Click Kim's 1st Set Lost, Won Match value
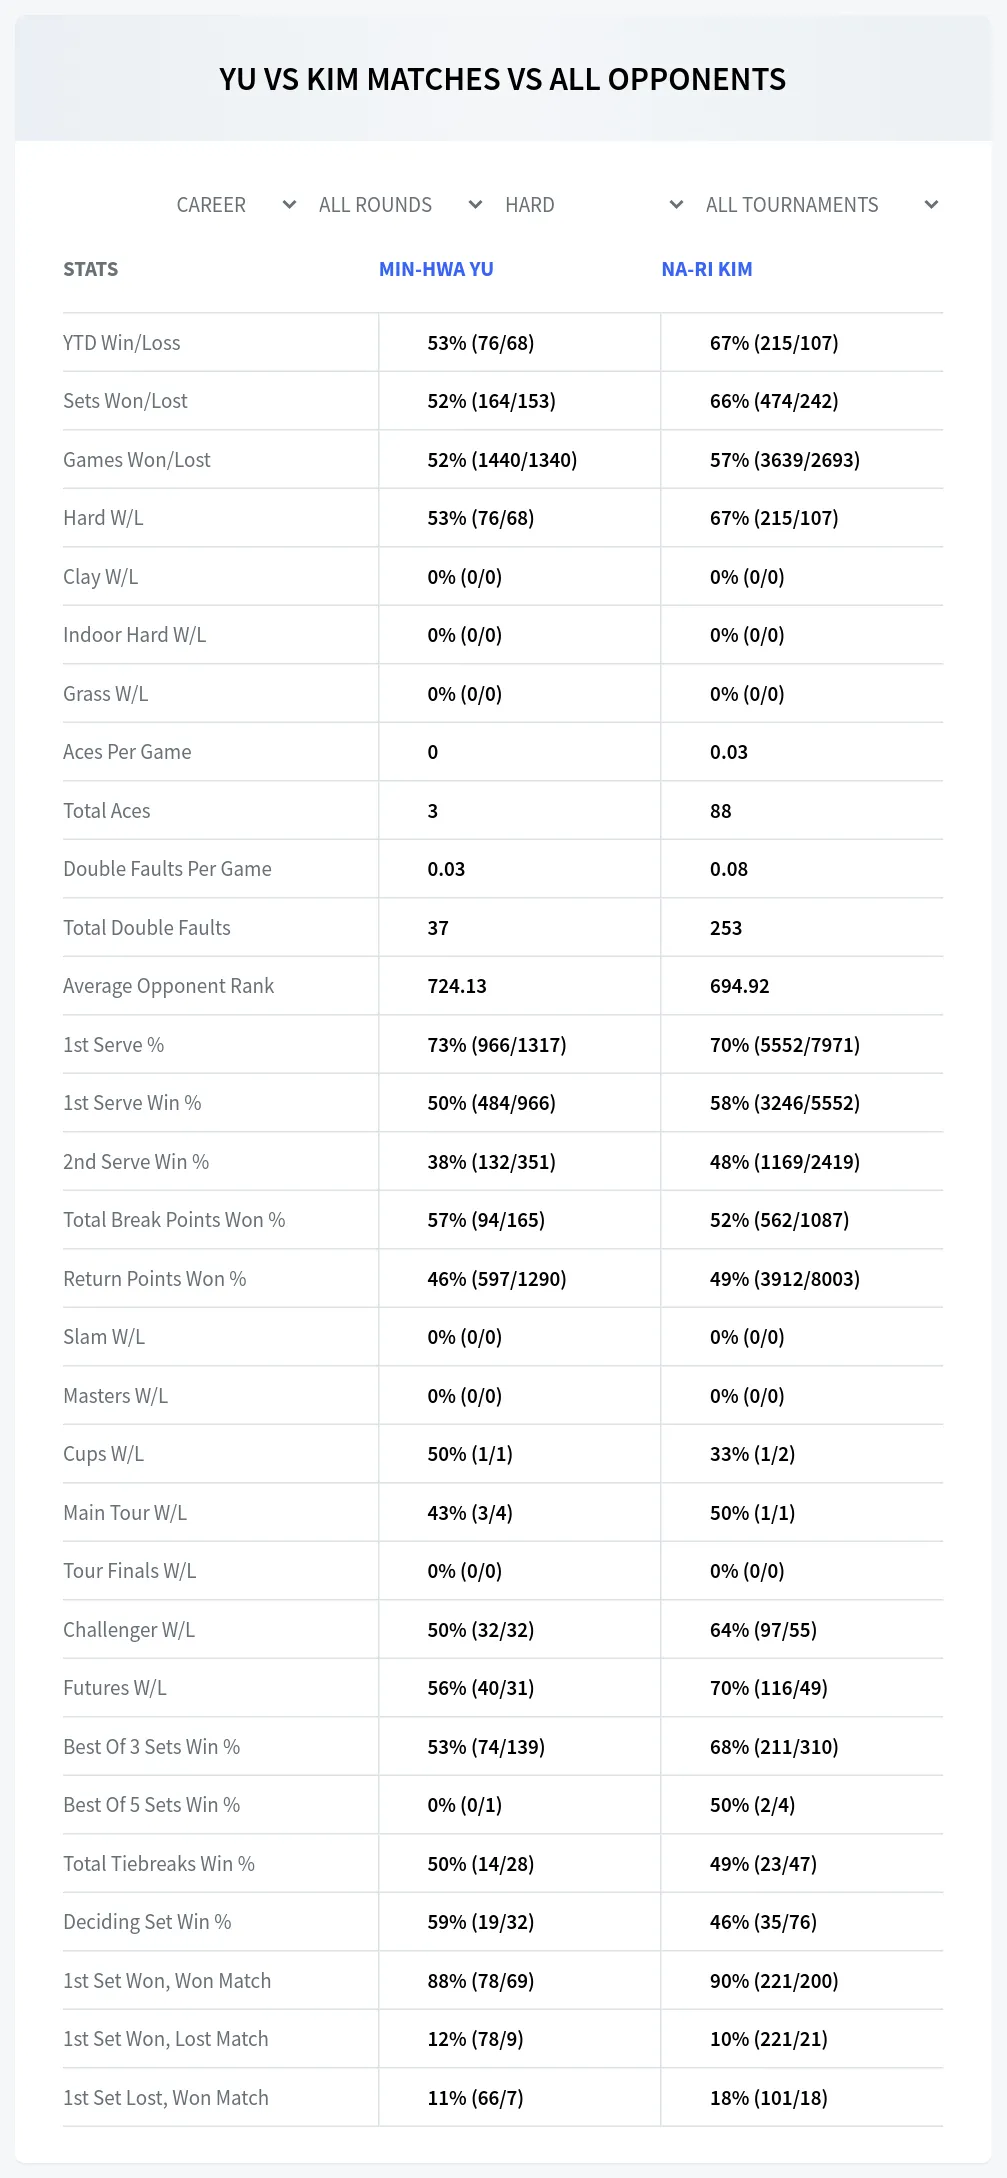Screen dimensions: 1007x2178 click(769, 2098)
